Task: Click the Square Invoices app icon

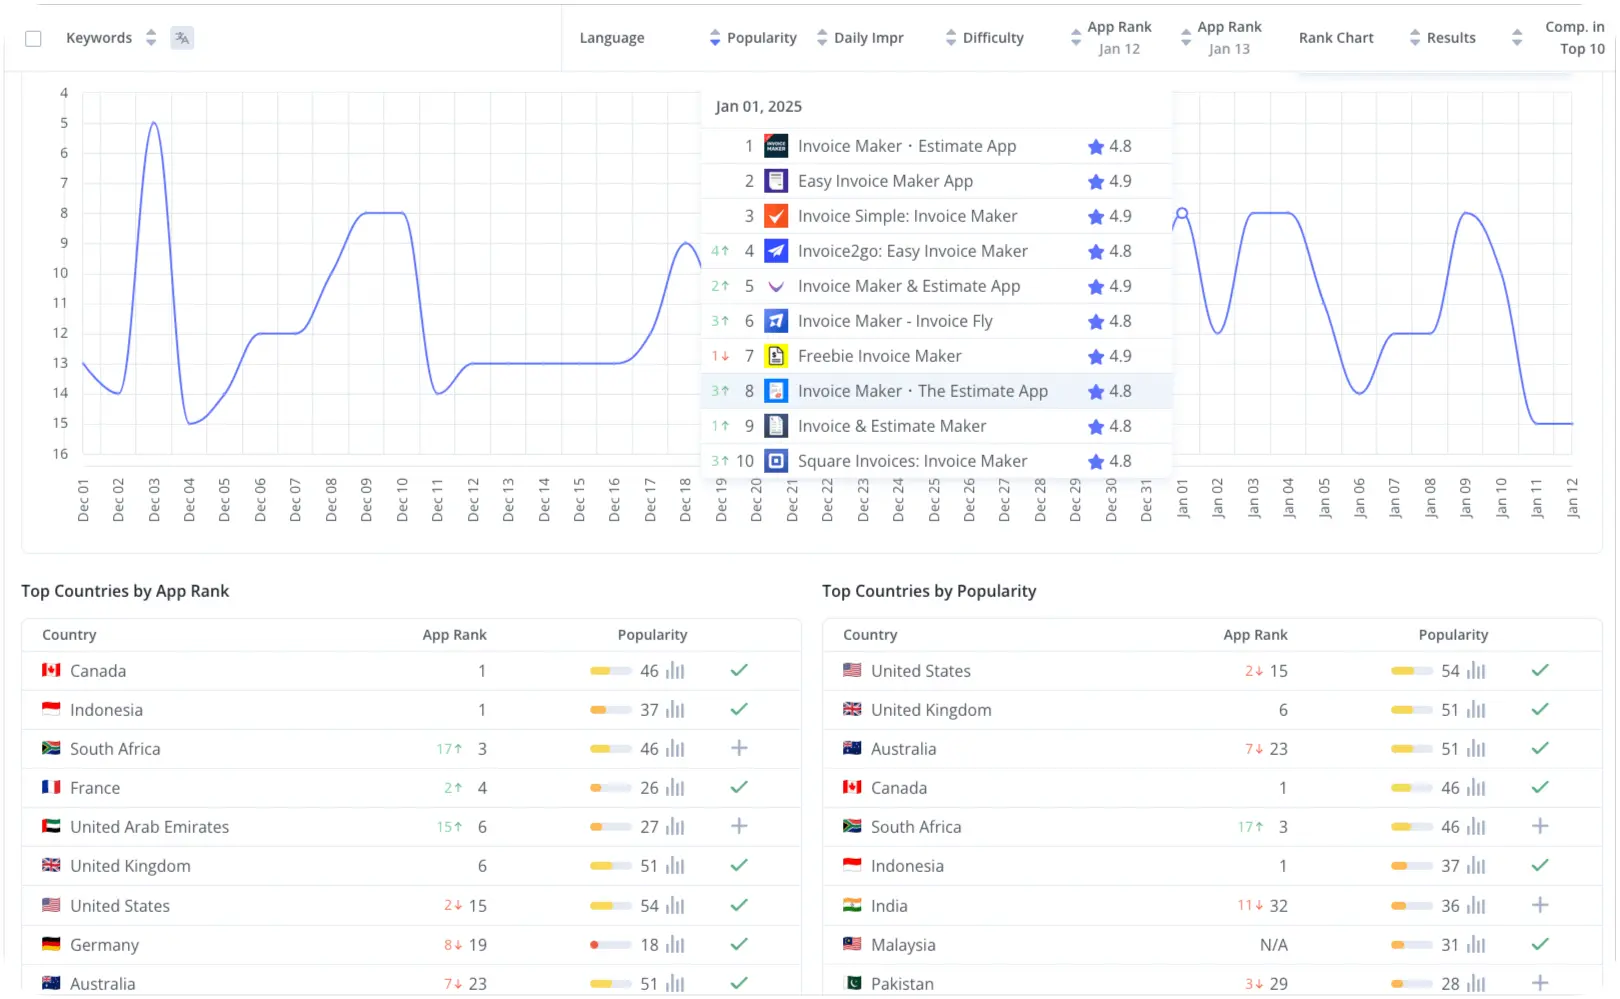Action: coord(776,461)
